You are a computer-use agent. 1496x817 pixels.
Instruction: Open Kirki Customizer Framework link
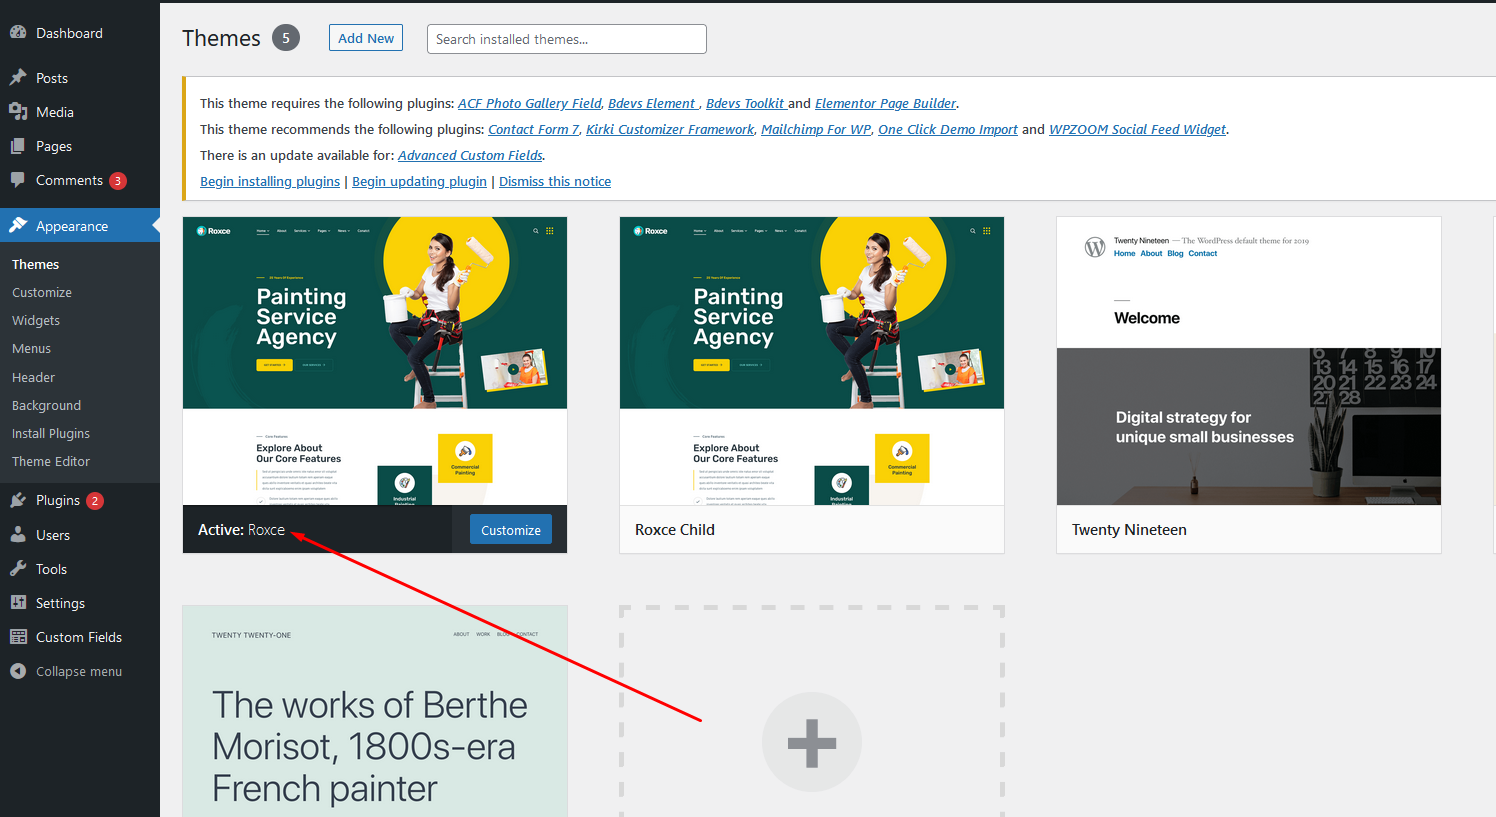670,129
